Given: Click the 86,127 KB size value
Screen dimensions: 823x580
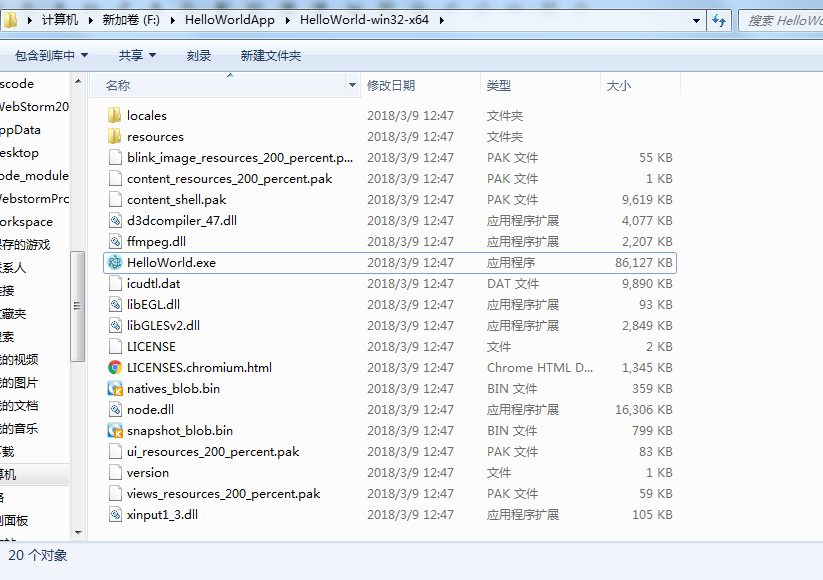Looking at the screenshot, I should point(643,262).
